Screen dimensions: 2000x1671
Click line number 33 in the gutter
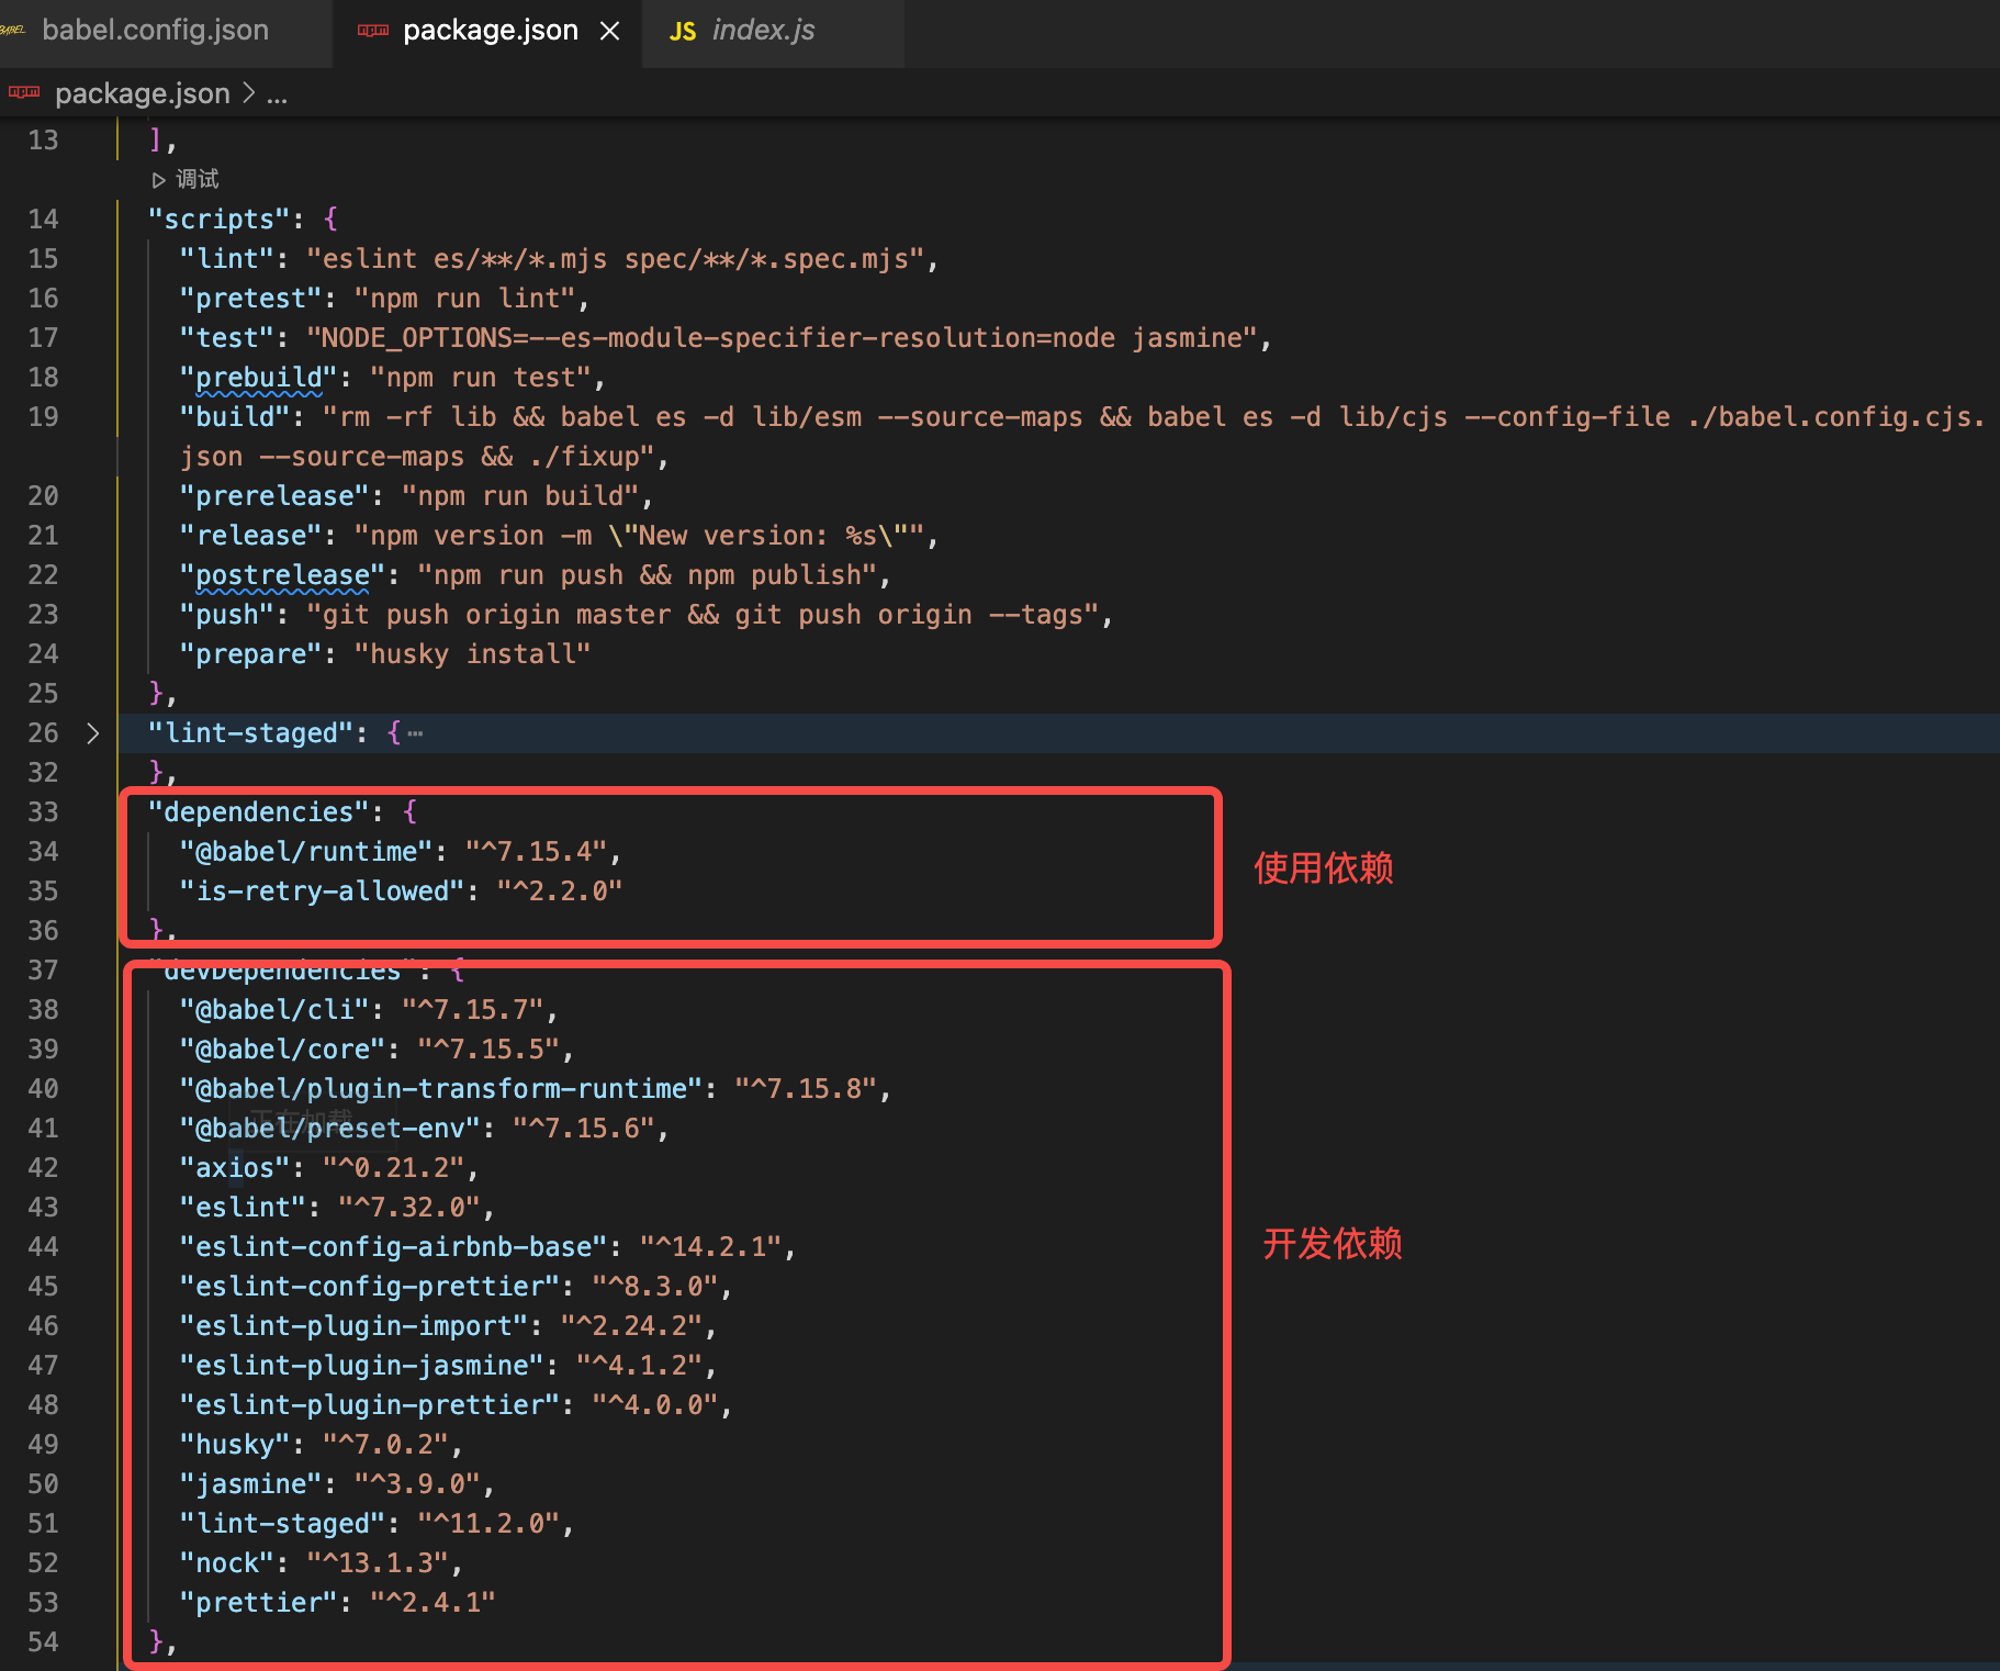(x=43, y=812)
